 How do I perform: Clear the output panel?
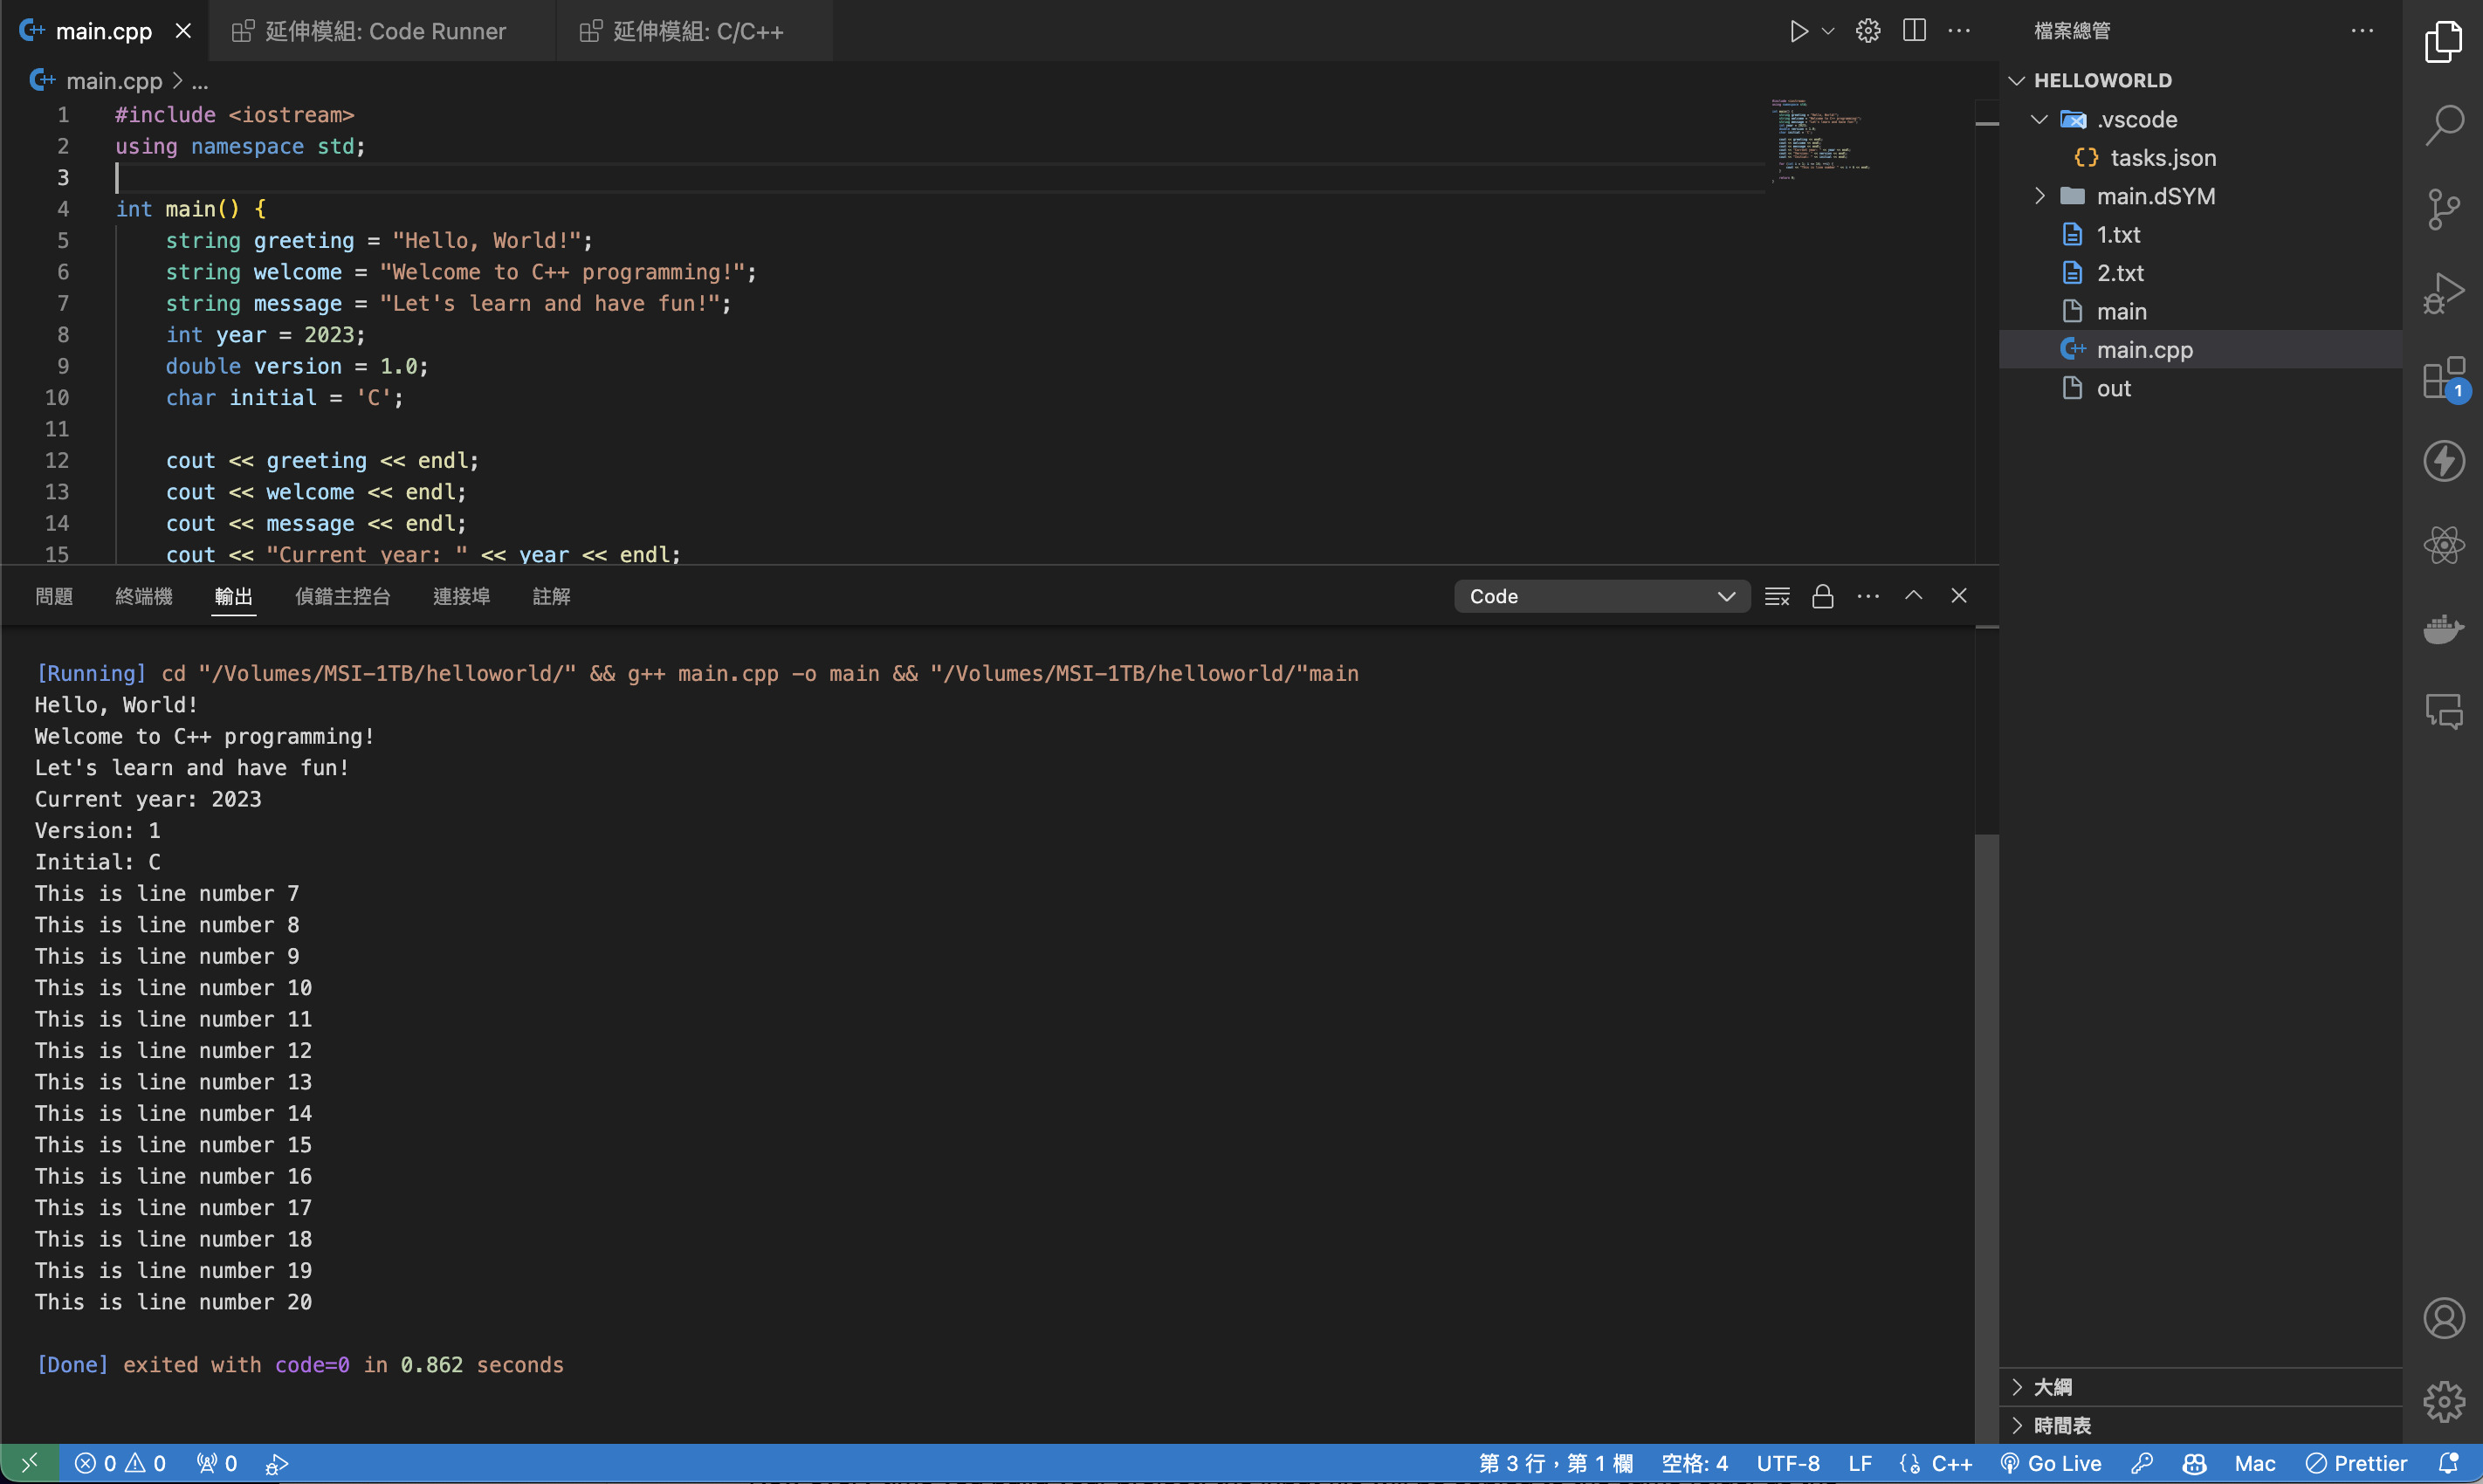tap(1777, 596)
